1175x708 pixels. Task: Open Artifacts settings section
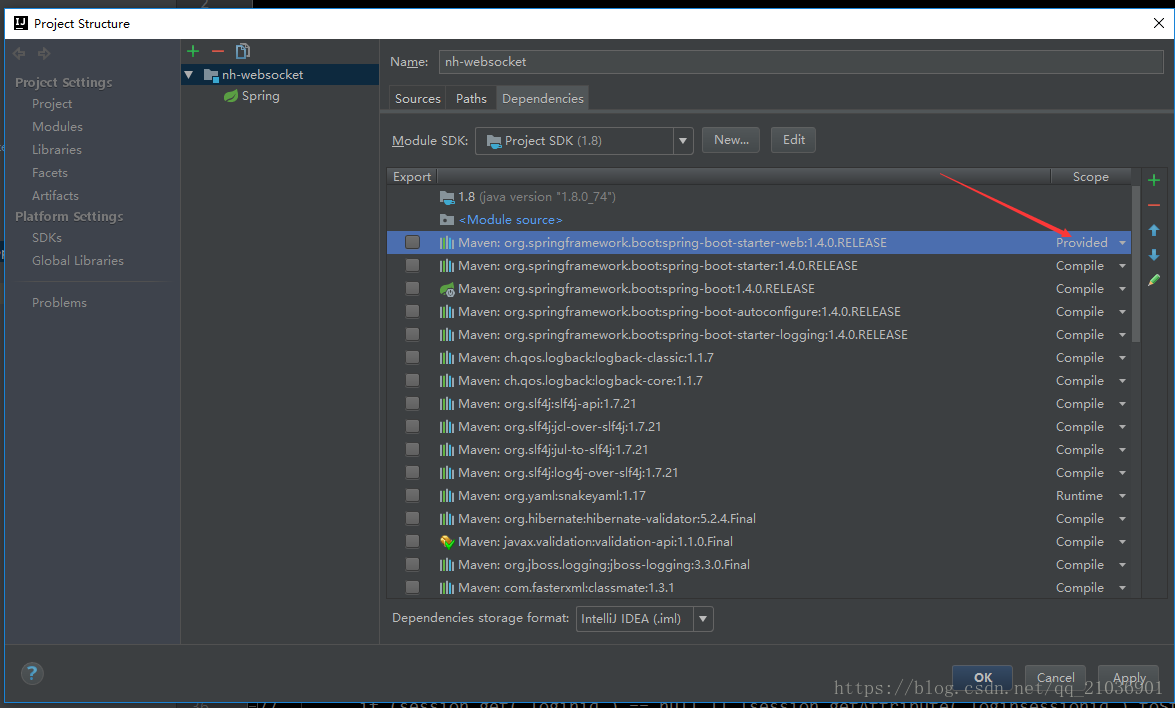click(x=55, y=196)
